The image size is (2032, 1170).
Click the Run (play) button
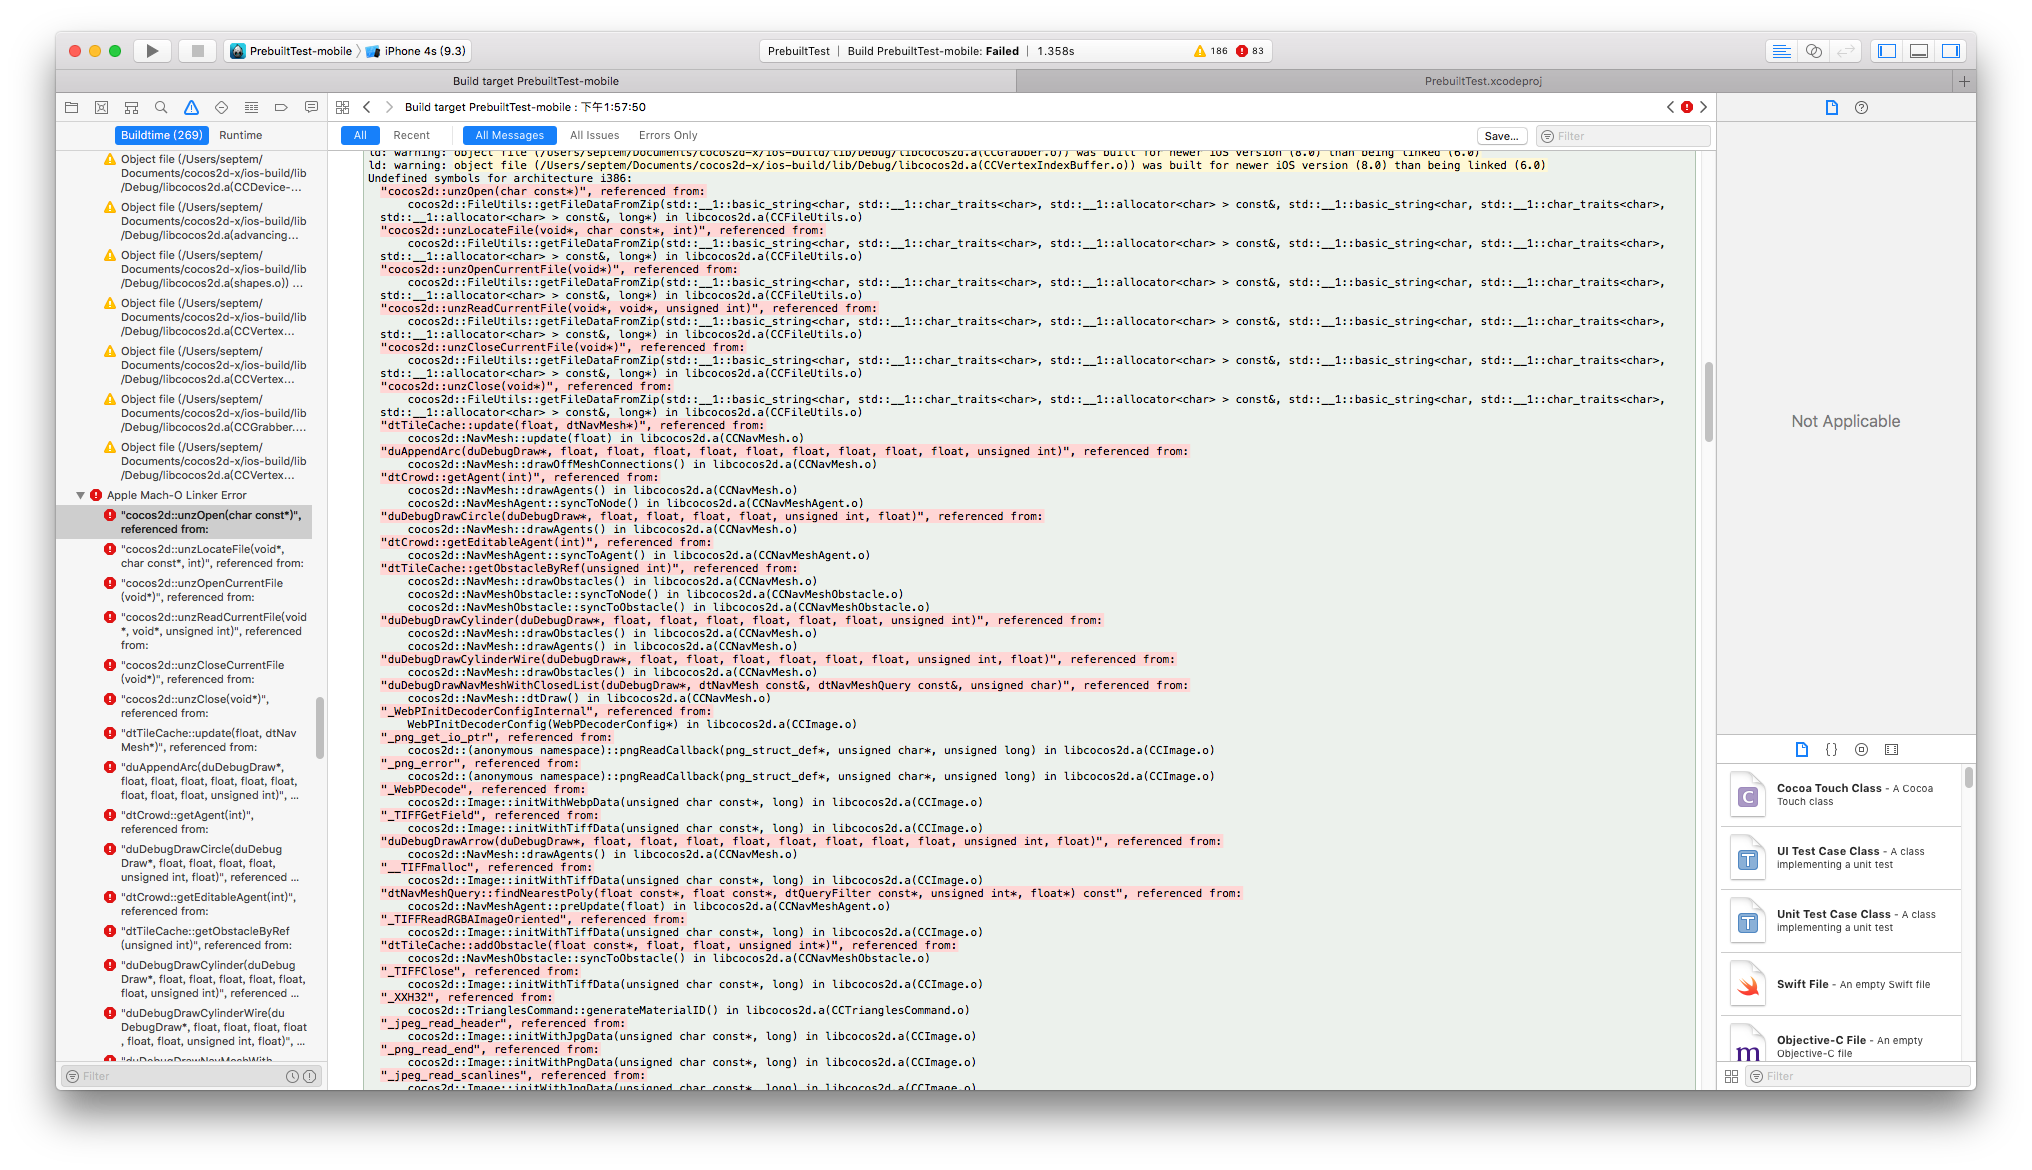pos(152,51)
